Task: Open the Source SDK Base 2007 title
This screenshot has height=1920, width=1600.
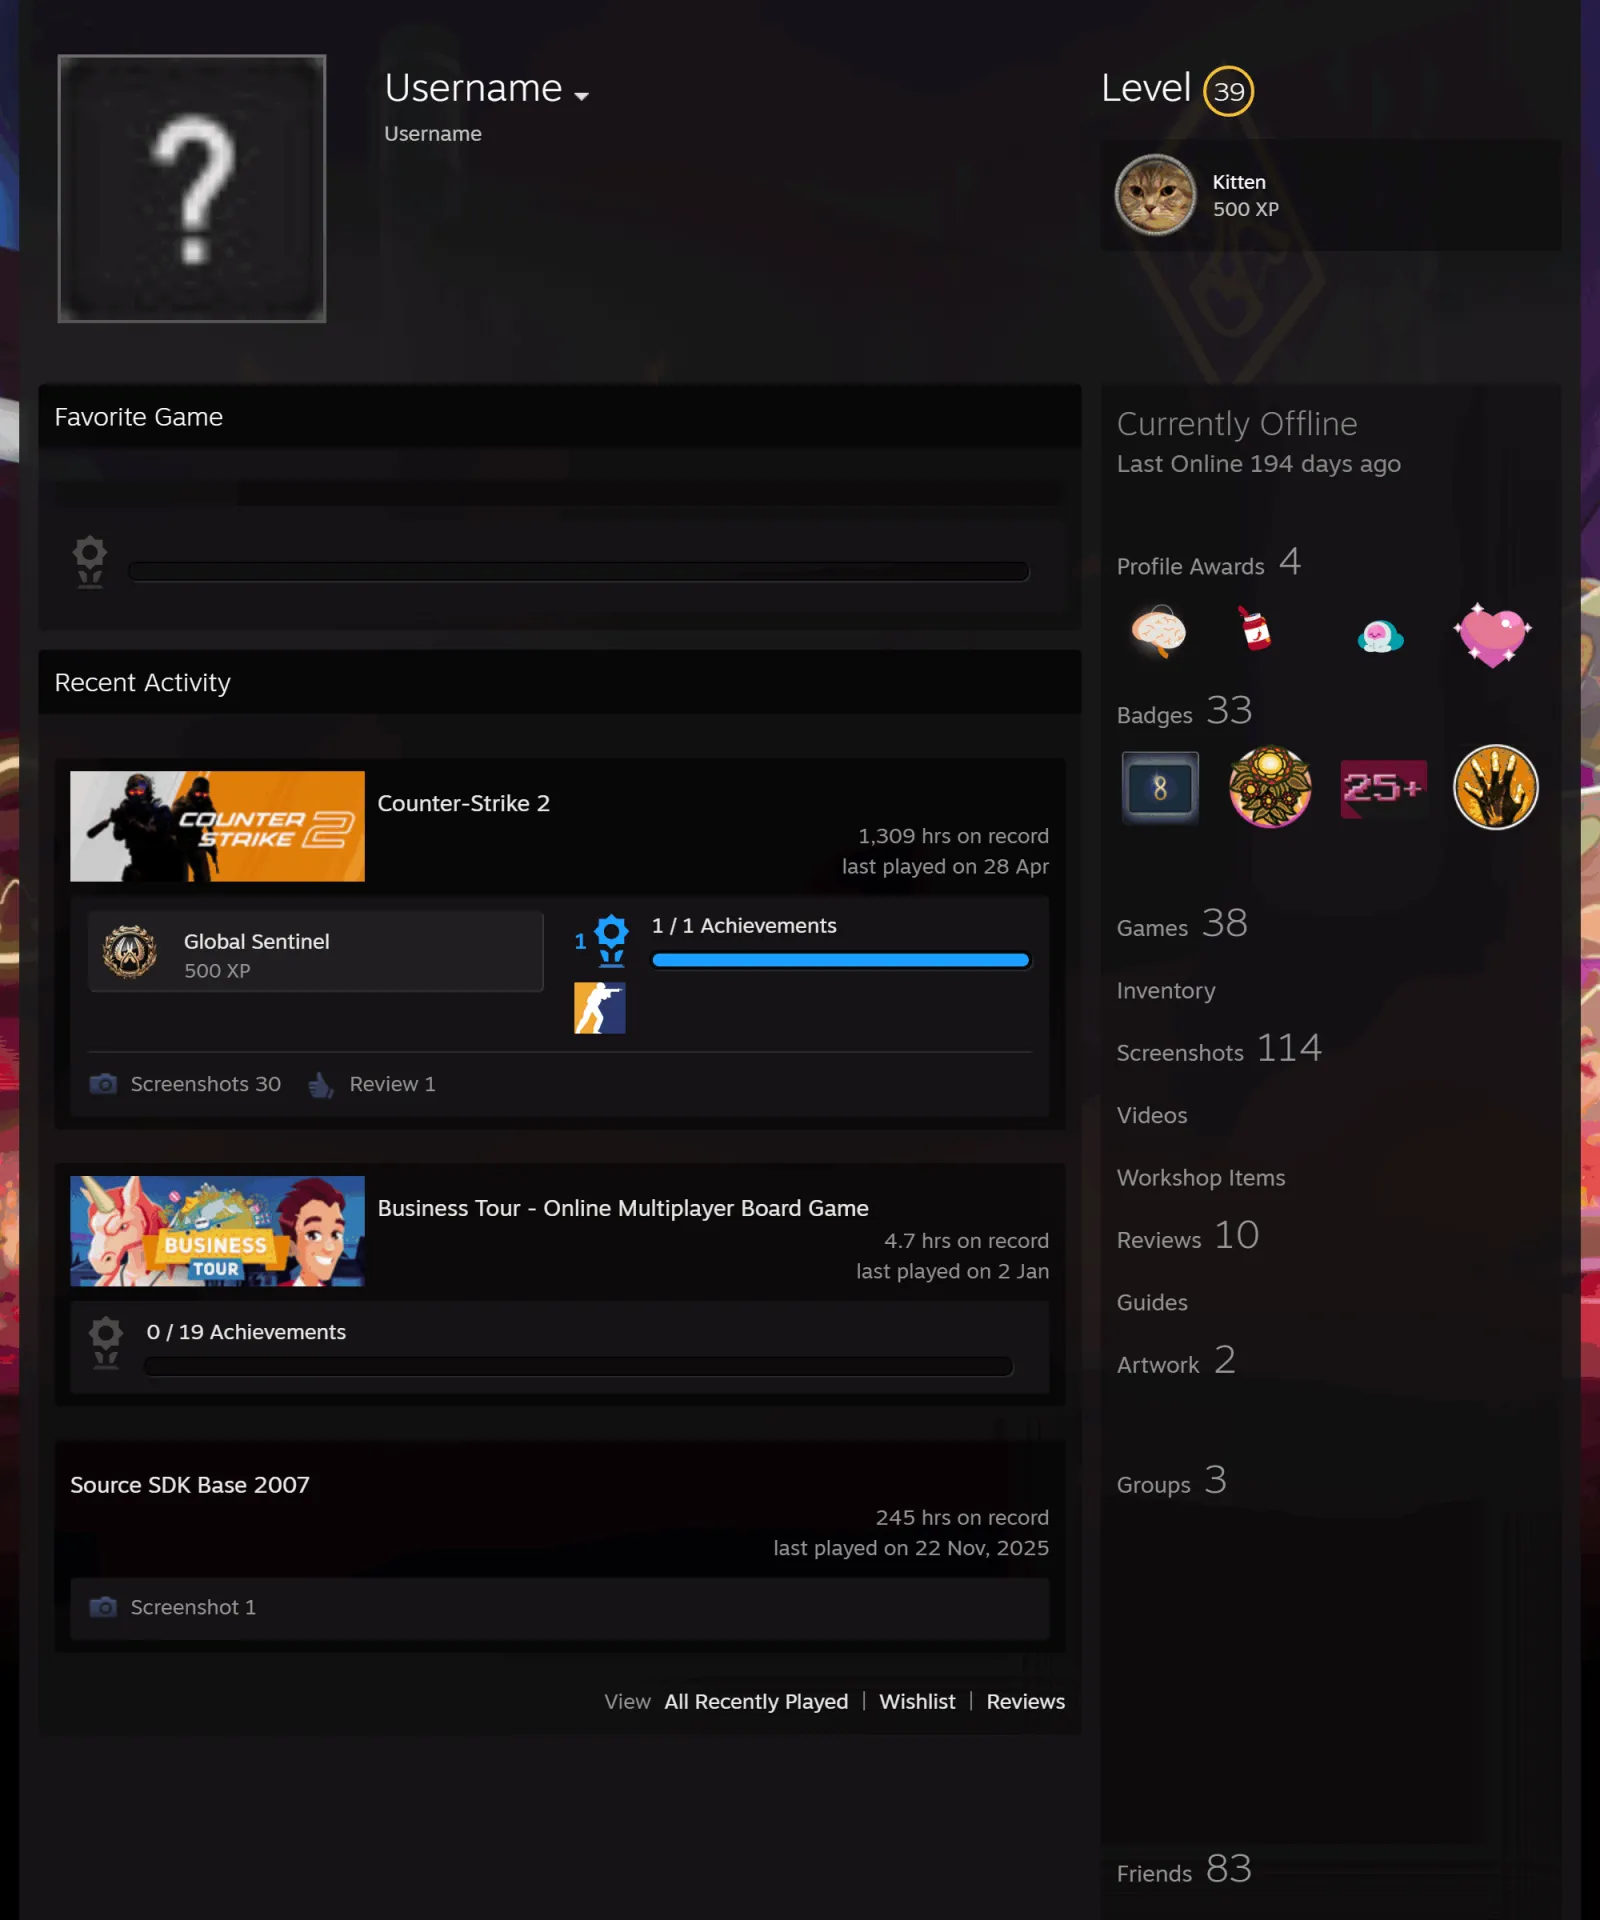Action: (x=190, y=1485)
